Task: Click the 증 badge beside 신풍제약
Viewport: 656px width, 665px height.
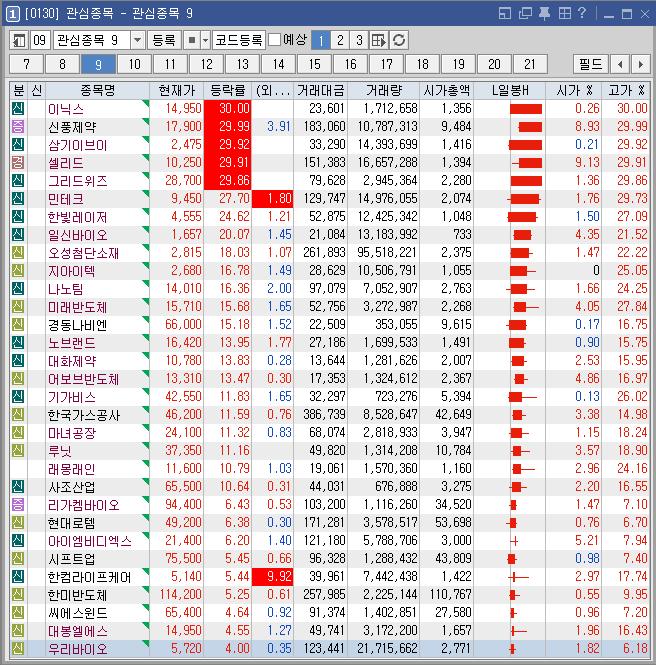Action: (x=18, y=126)
